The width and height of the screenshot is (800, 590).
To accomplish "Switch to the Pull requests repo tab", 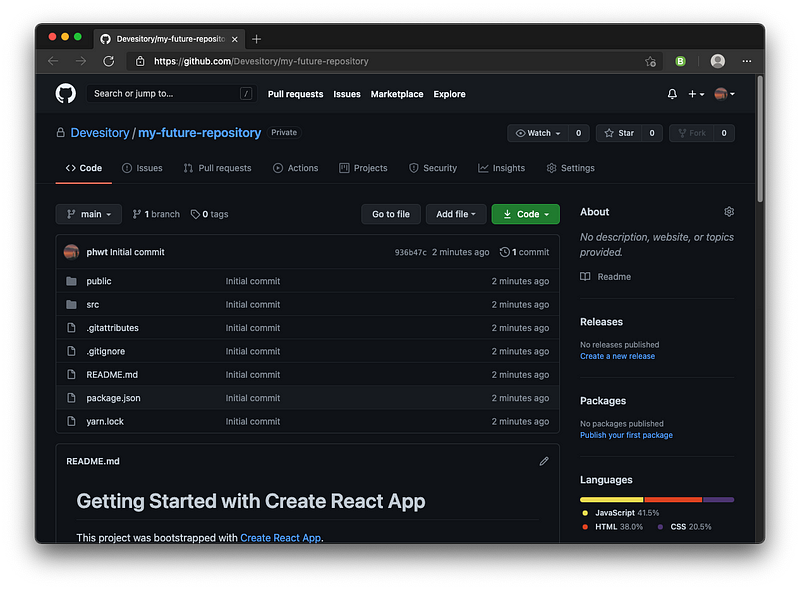I will [217, 168].
